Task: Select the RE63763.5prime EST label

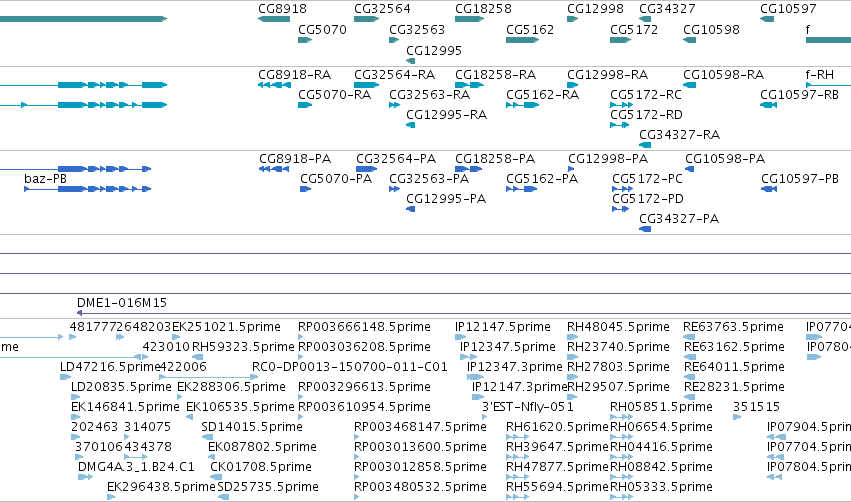Action: click(x=733, y=327)
